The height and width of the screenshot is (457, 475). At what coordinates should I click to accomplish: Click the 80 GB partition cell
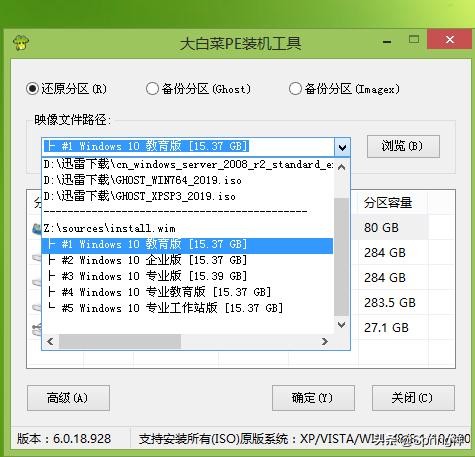pyautogui.click(x=393, y=227)
